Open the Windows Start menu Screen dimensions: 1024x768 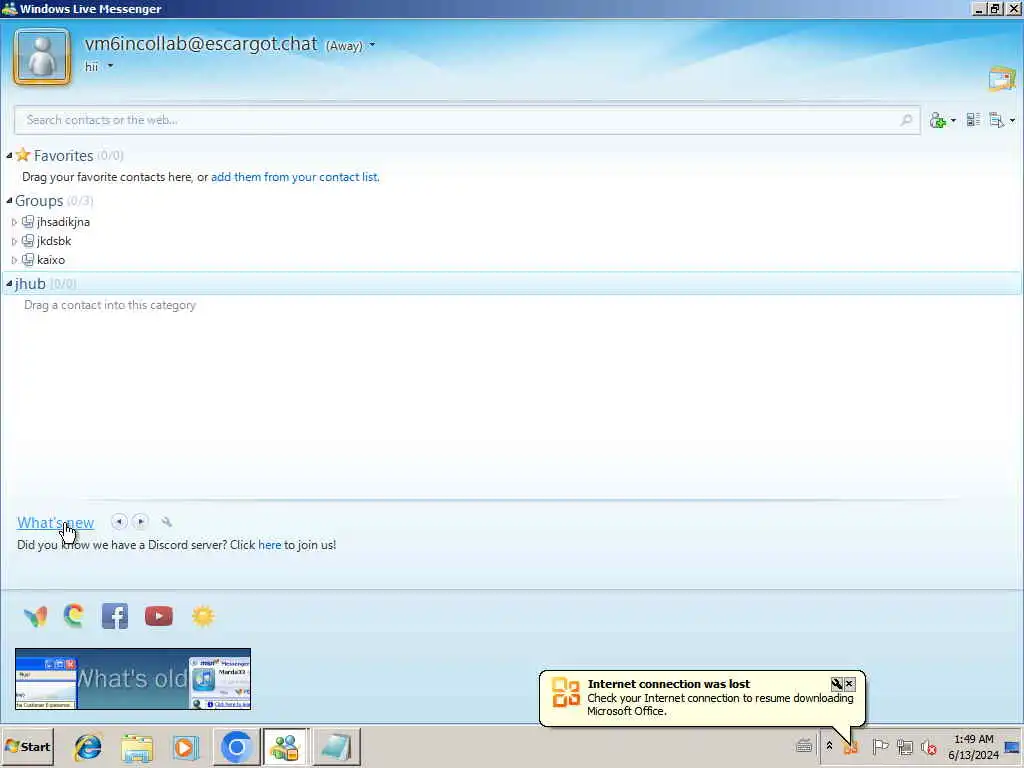coord(27,746)
